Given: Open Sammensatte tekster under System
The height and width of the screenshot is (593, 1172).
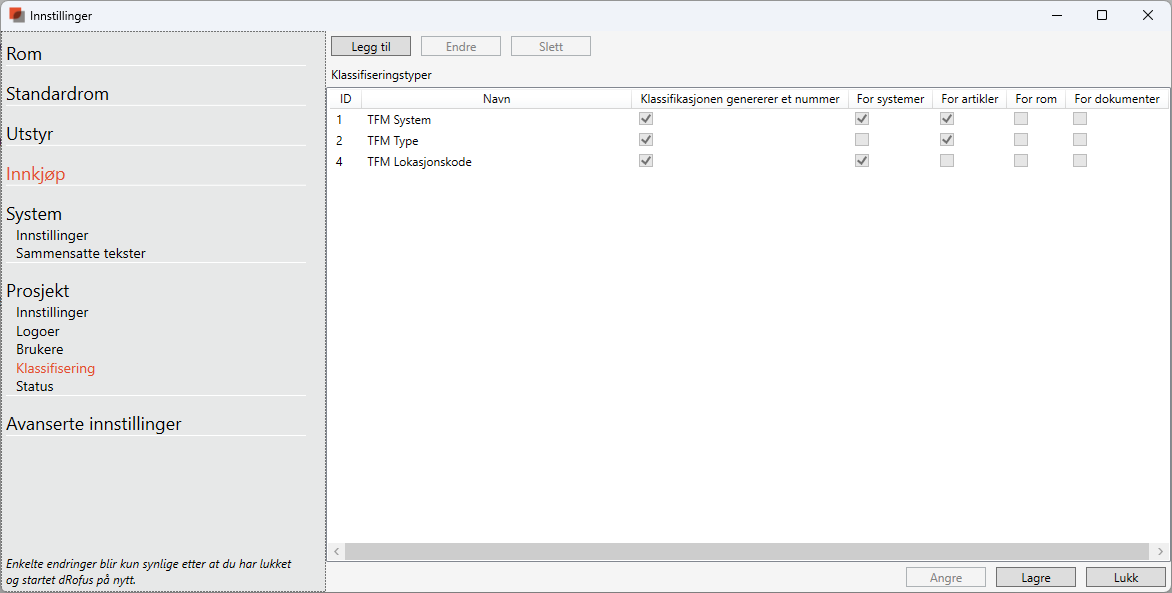Looking at the screenshot, I should pyautogui.click(x=81, y=254).
